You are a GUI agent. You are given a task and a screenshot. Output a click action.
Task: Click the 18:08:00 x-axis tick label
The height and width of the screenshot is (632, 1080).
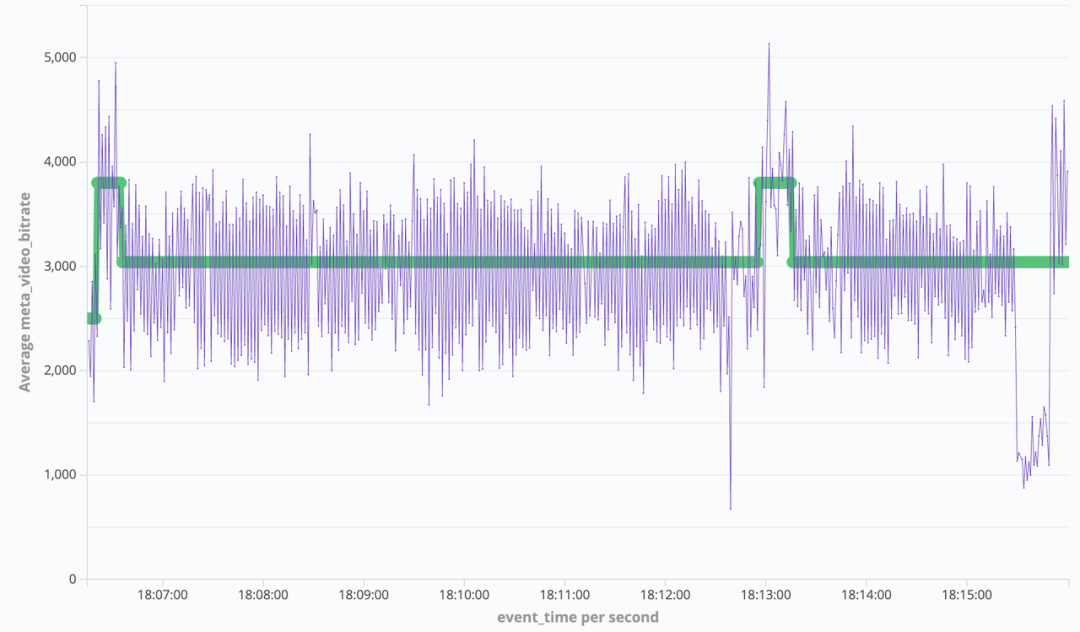coord(263,594)
